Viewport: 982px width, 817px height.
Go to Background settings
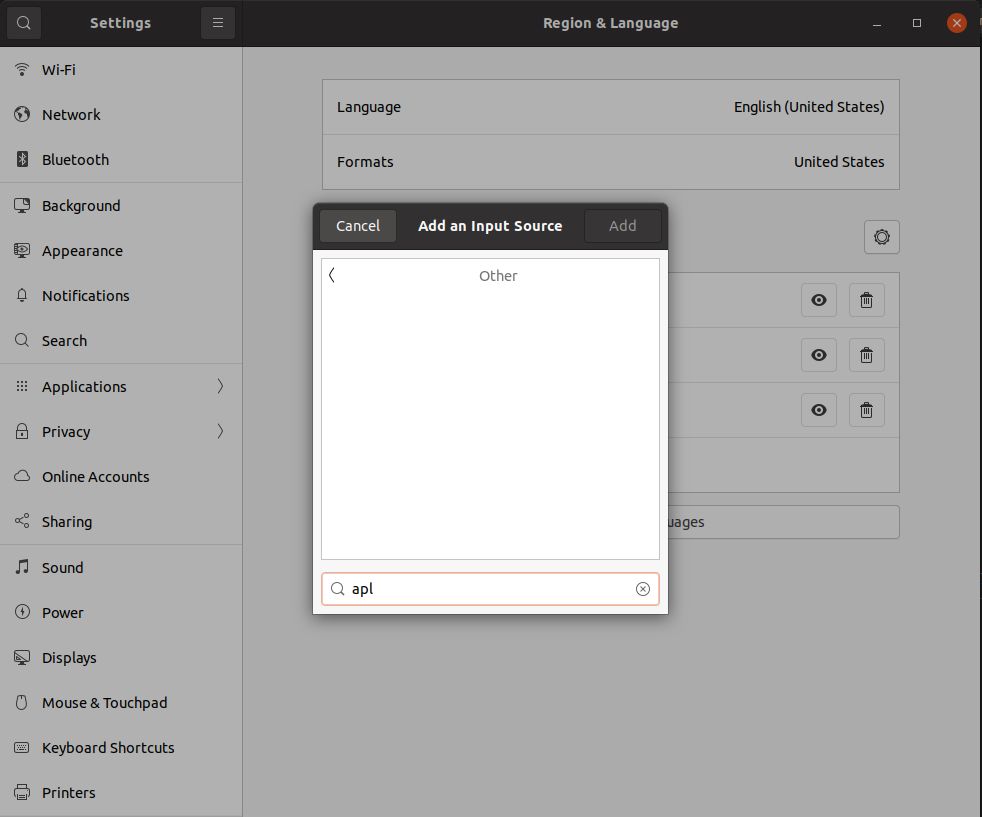121,206
